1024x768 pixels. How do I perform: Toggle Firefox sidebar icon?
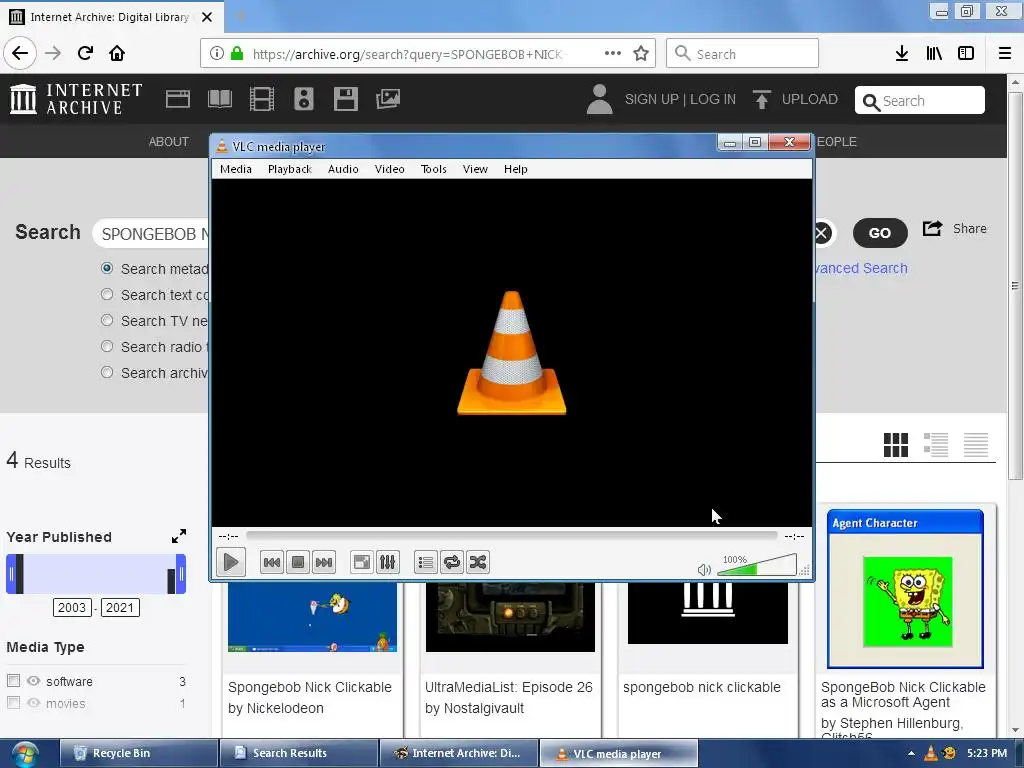pyautogui.click(x=966, y=54)
